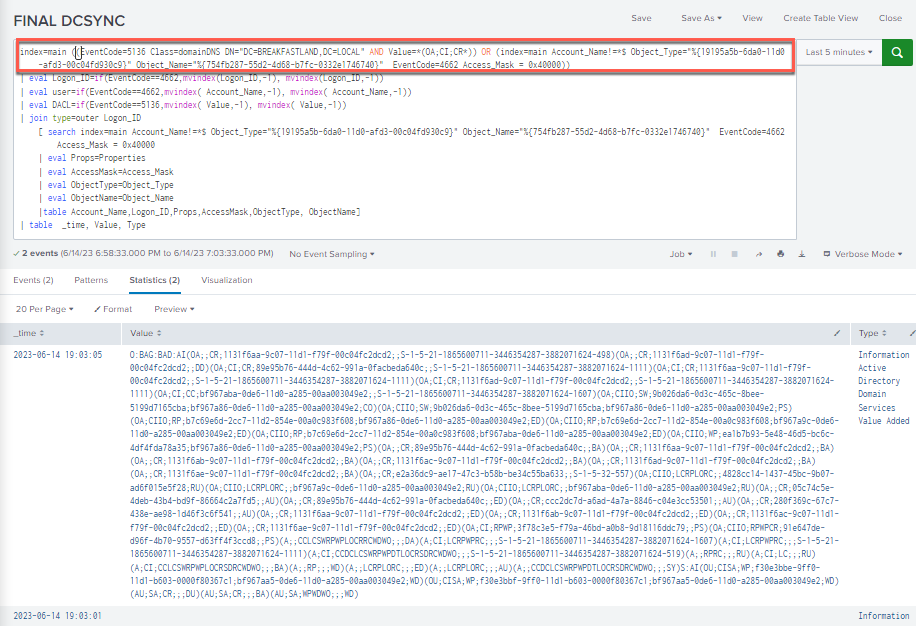Open the 20 Per Page dropdown

tap(47, 309)
